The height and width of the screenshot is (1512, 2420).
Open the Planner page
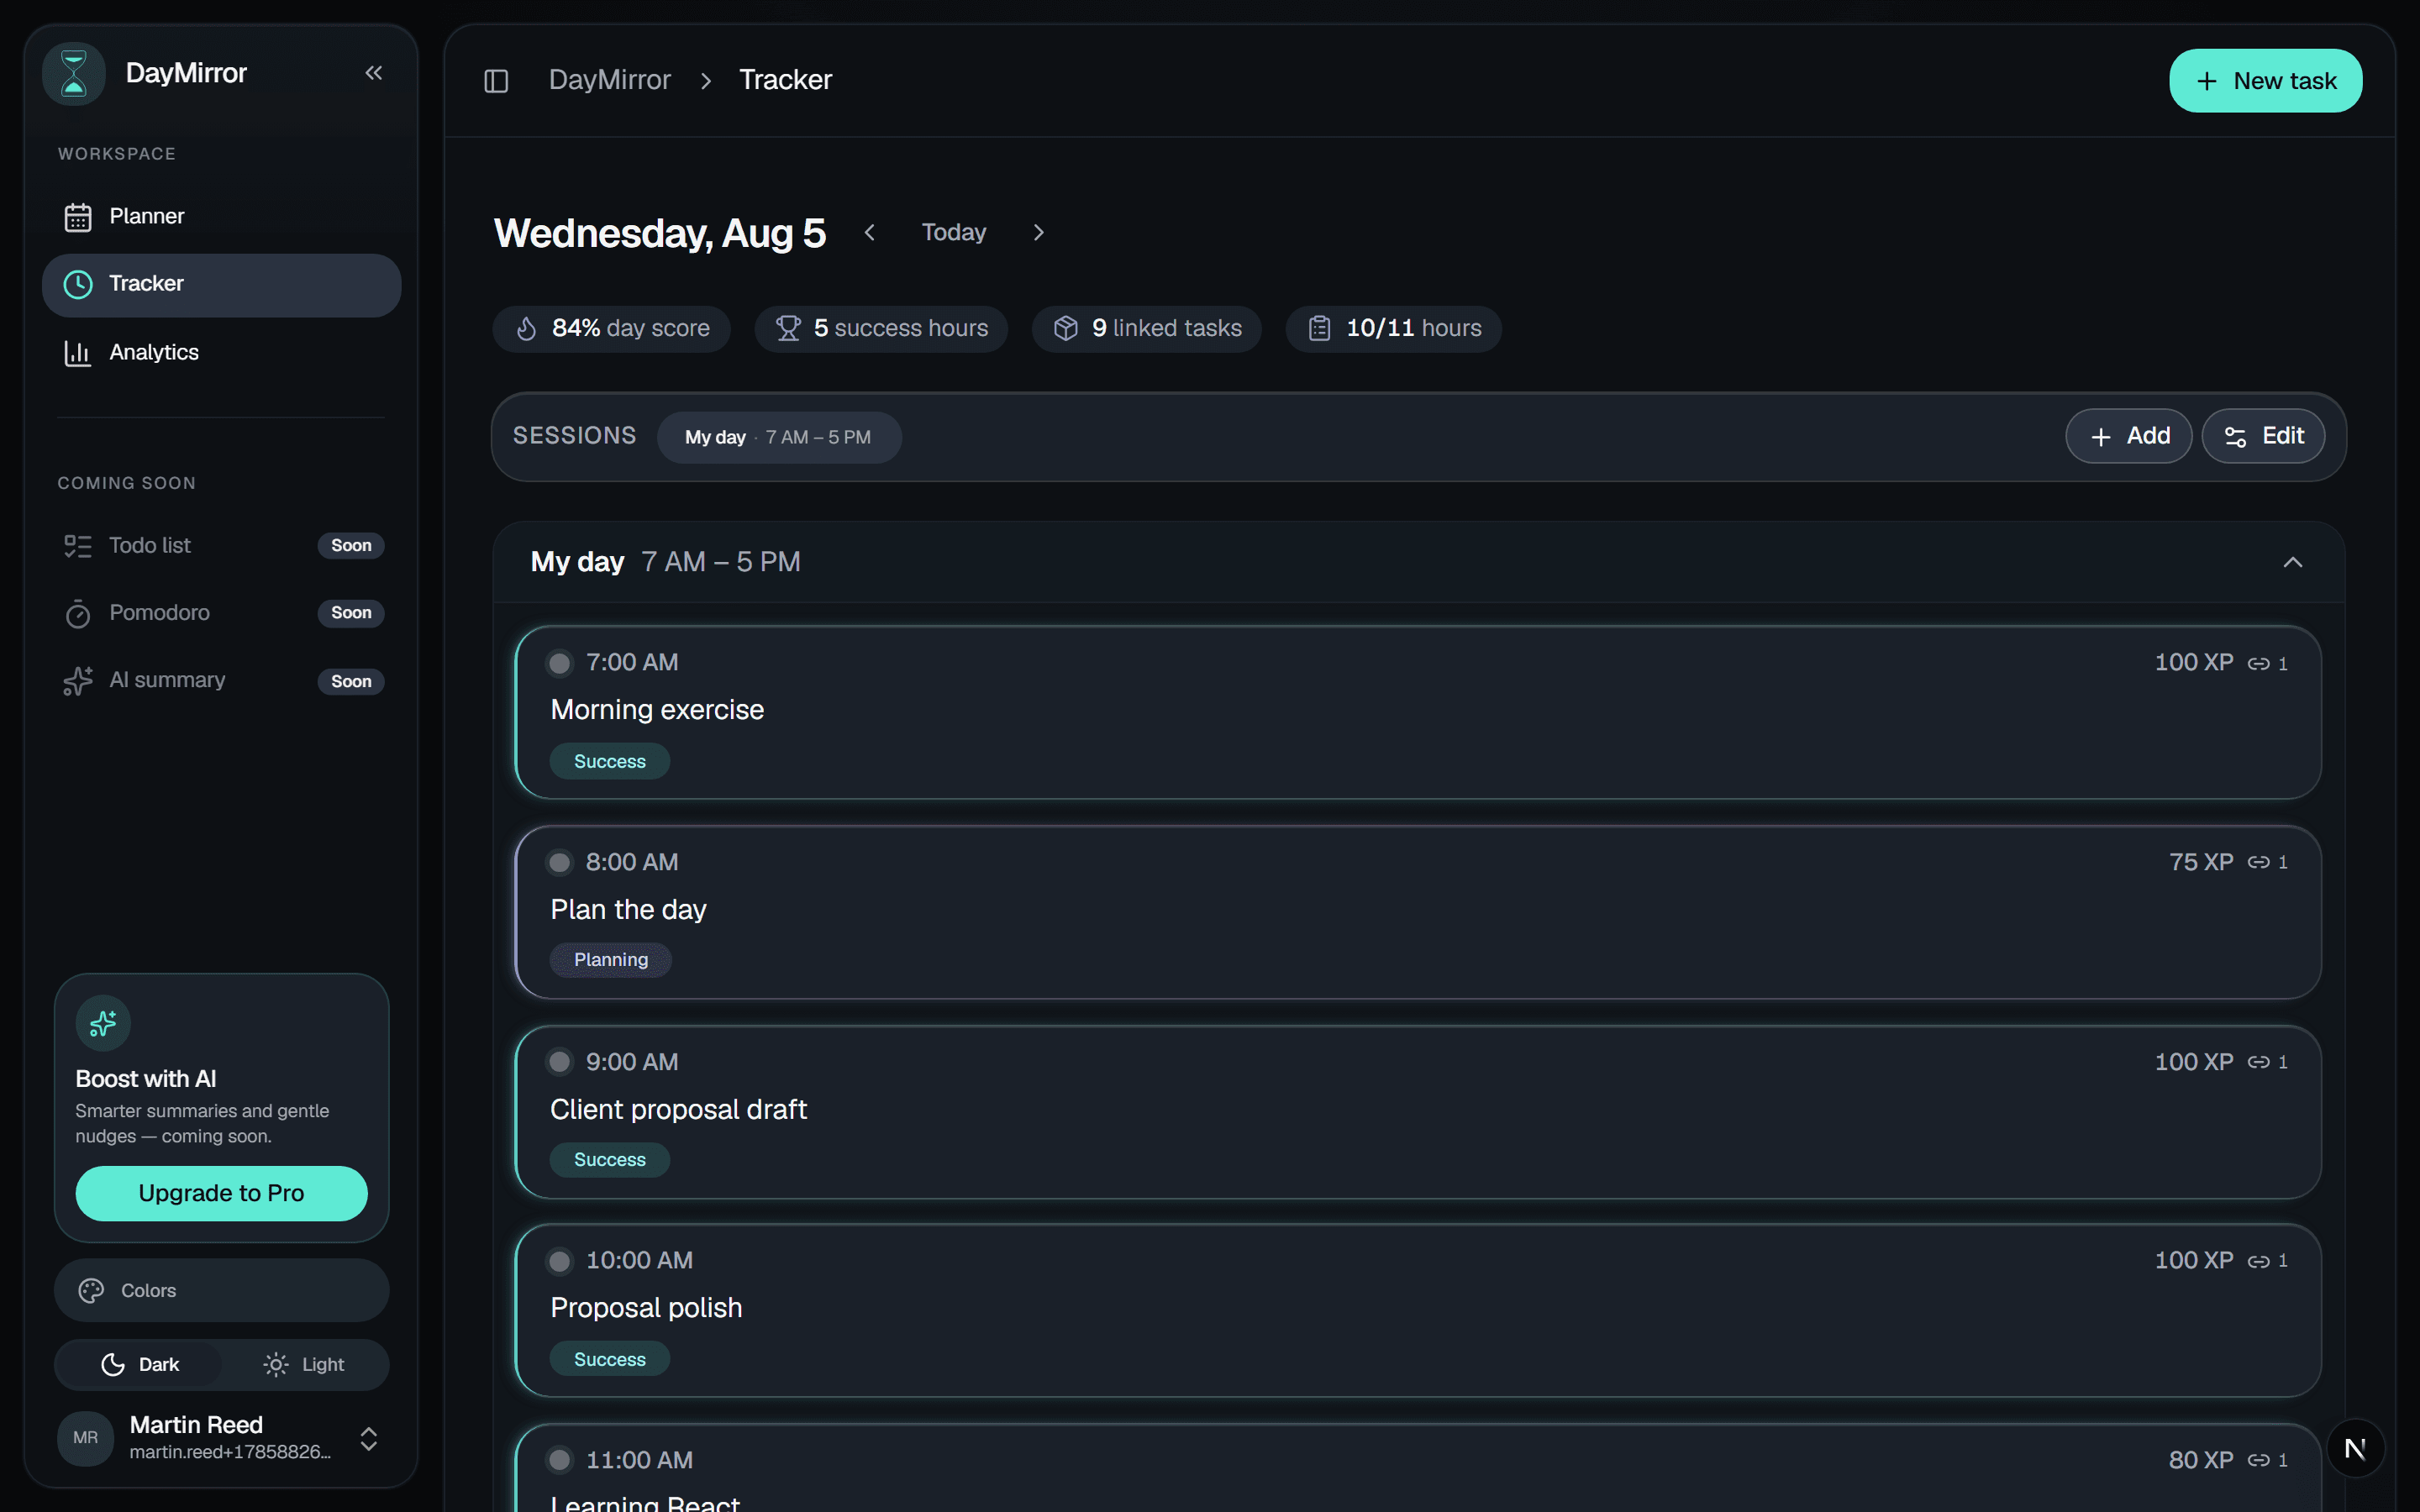pos(221,216)
